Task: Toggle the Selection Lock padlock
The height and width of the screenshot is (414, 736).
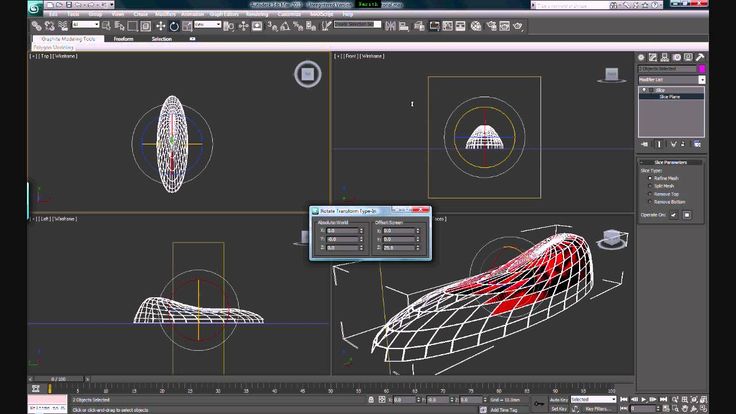Action: (371, 400)
